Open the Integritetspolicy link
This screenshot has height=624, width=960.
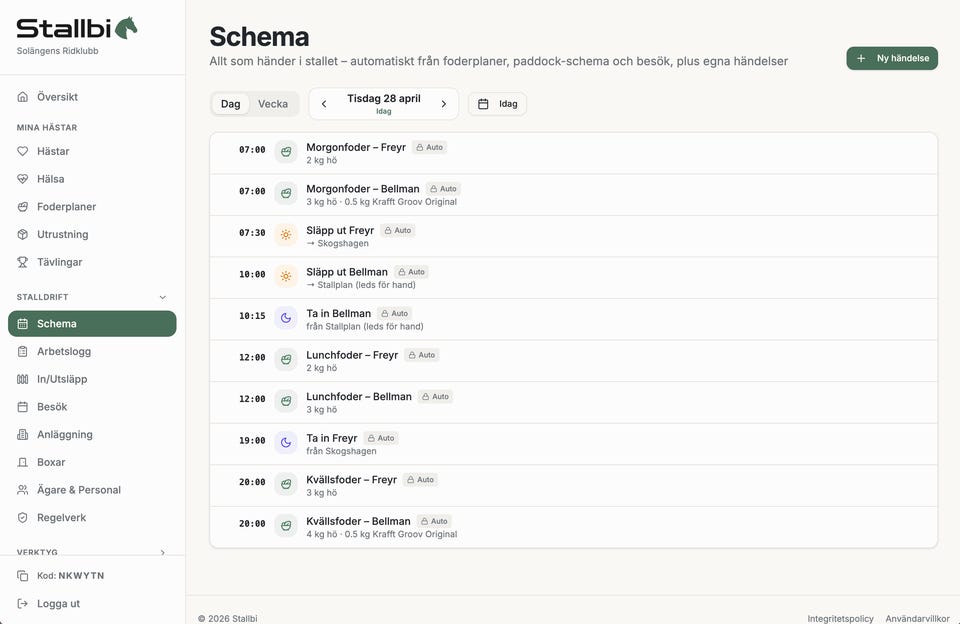[840, 618]
